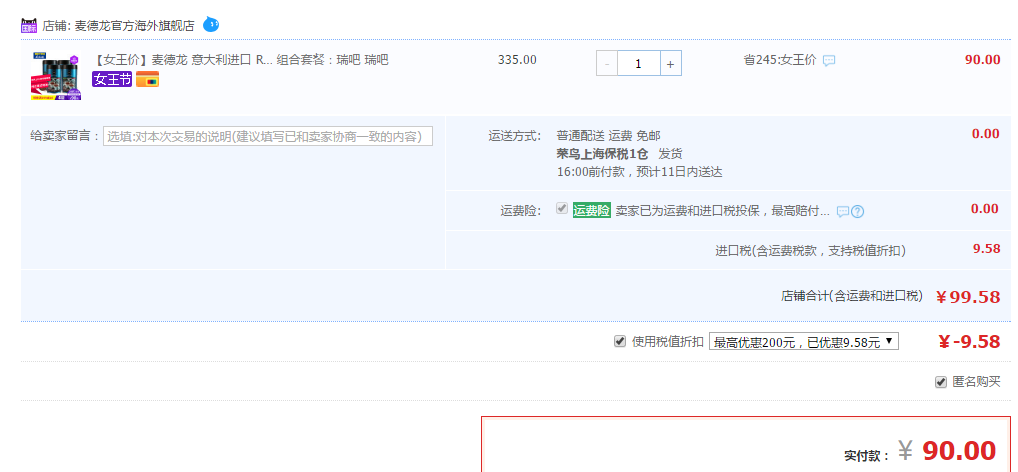Screen dimensions: 1018x472
Task: Click the 普通配送 运费 免邮 shipping text
Action: click(608, 136)
